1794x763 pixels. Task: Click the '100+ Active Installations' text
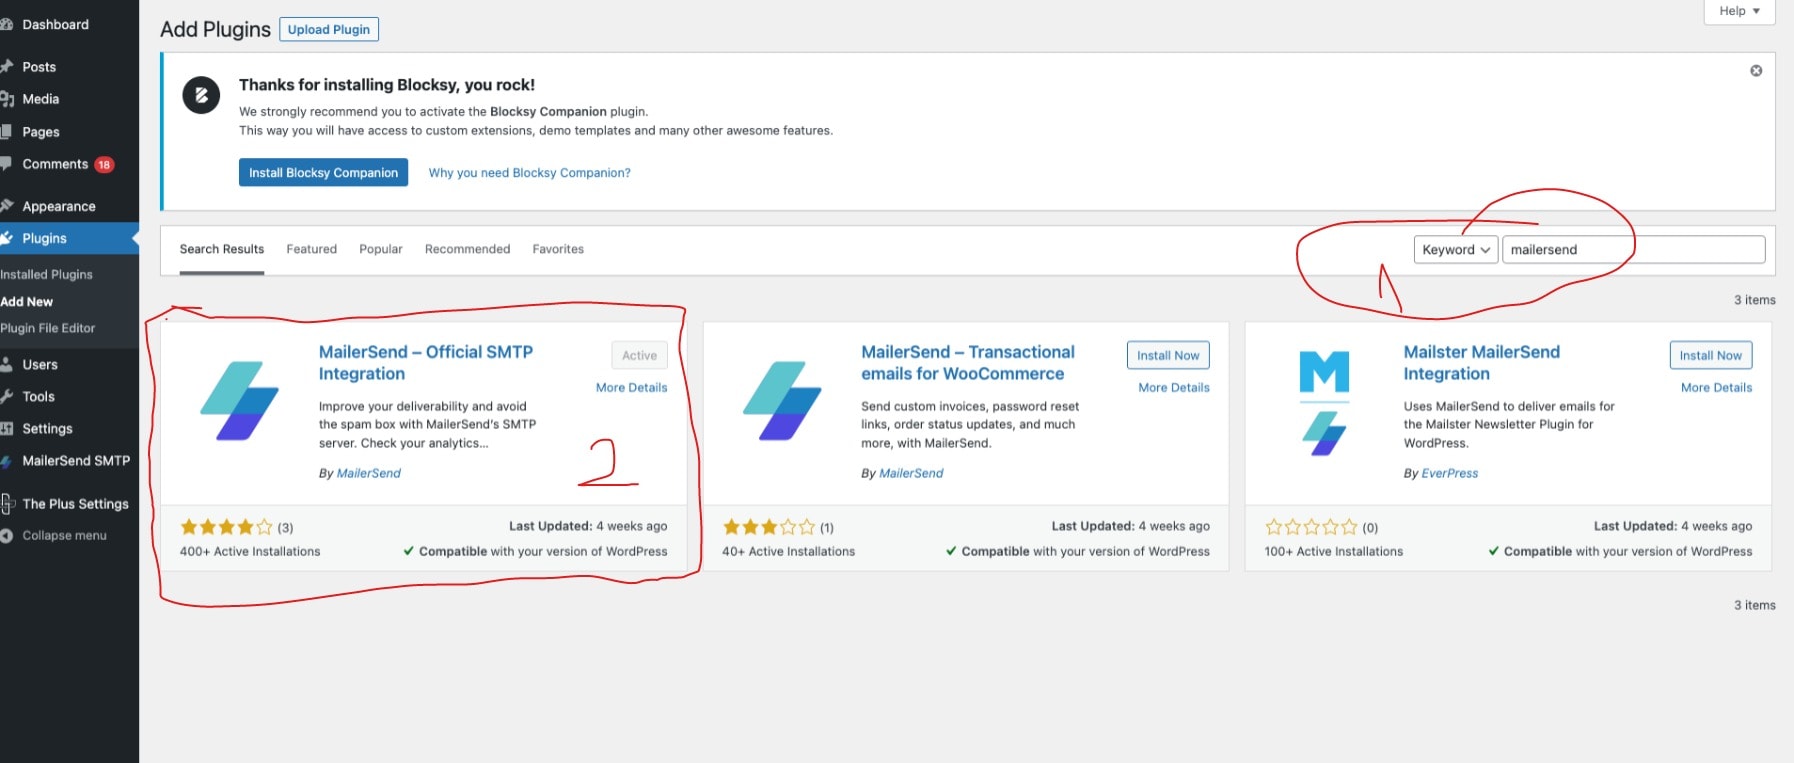point(1333,552)
